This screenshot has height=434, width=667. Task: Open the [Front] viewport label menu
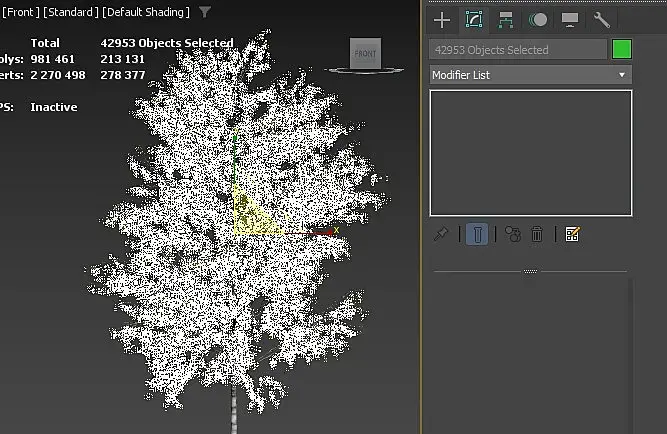(x=21, y=12)
